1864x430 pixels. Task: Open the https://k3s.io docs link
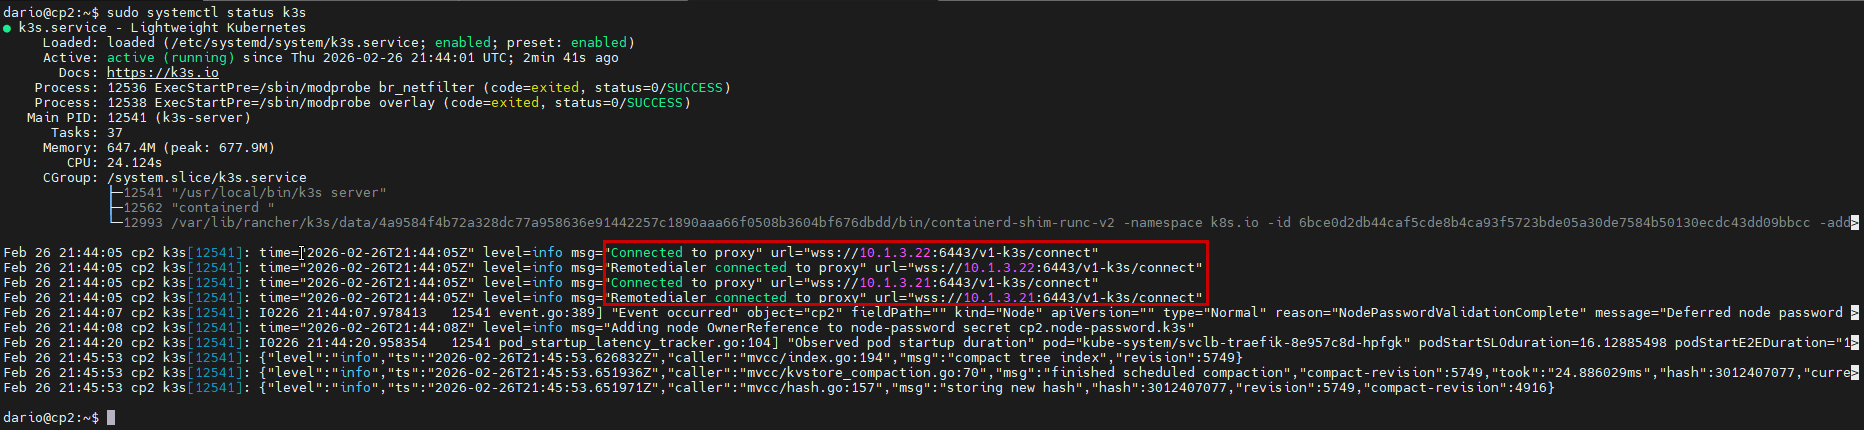(162, 73)
